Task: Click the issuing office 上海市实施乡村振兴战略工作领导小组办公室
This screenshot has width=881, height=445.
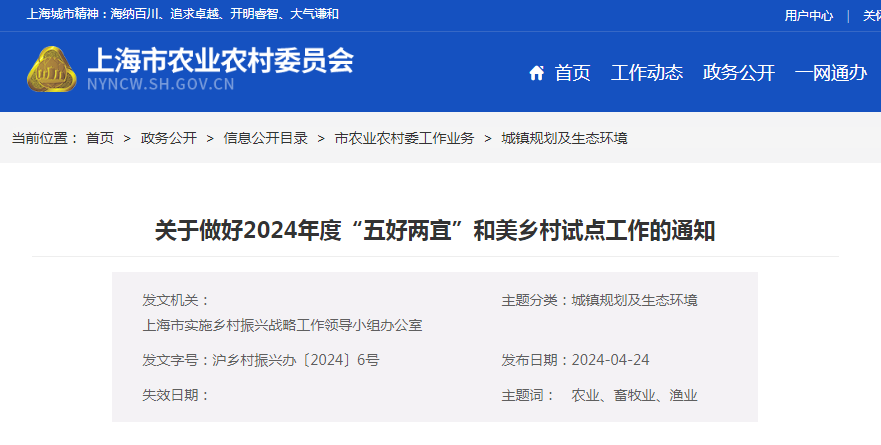Action: tap(282, 325)
